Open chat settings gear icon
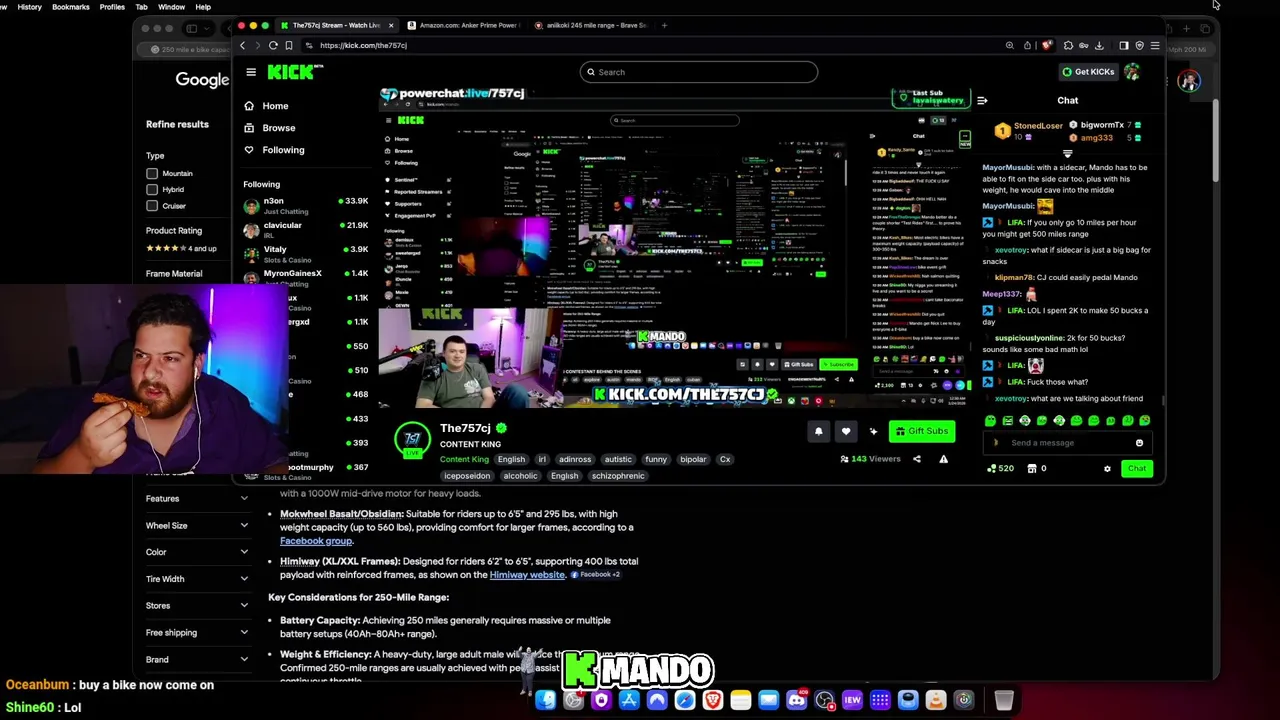 (1107, 469)
